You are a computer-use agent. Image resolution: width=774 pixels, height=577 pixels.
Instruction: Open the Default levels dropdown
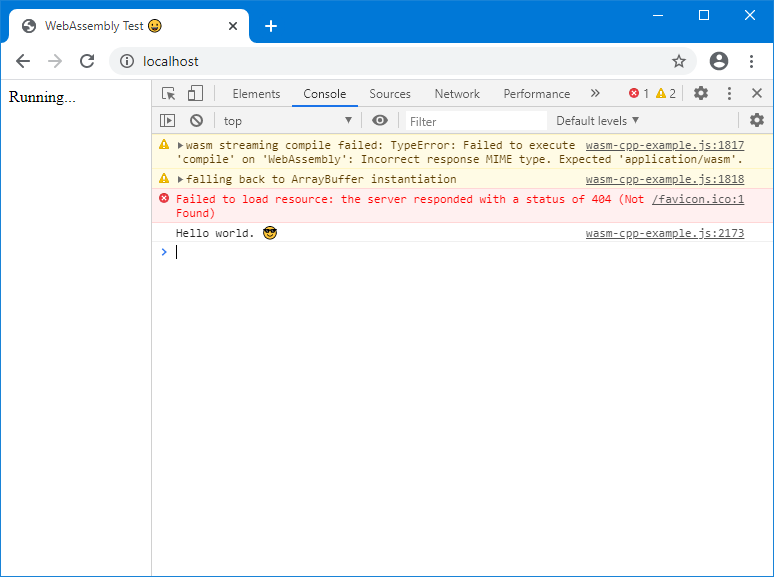597,121
